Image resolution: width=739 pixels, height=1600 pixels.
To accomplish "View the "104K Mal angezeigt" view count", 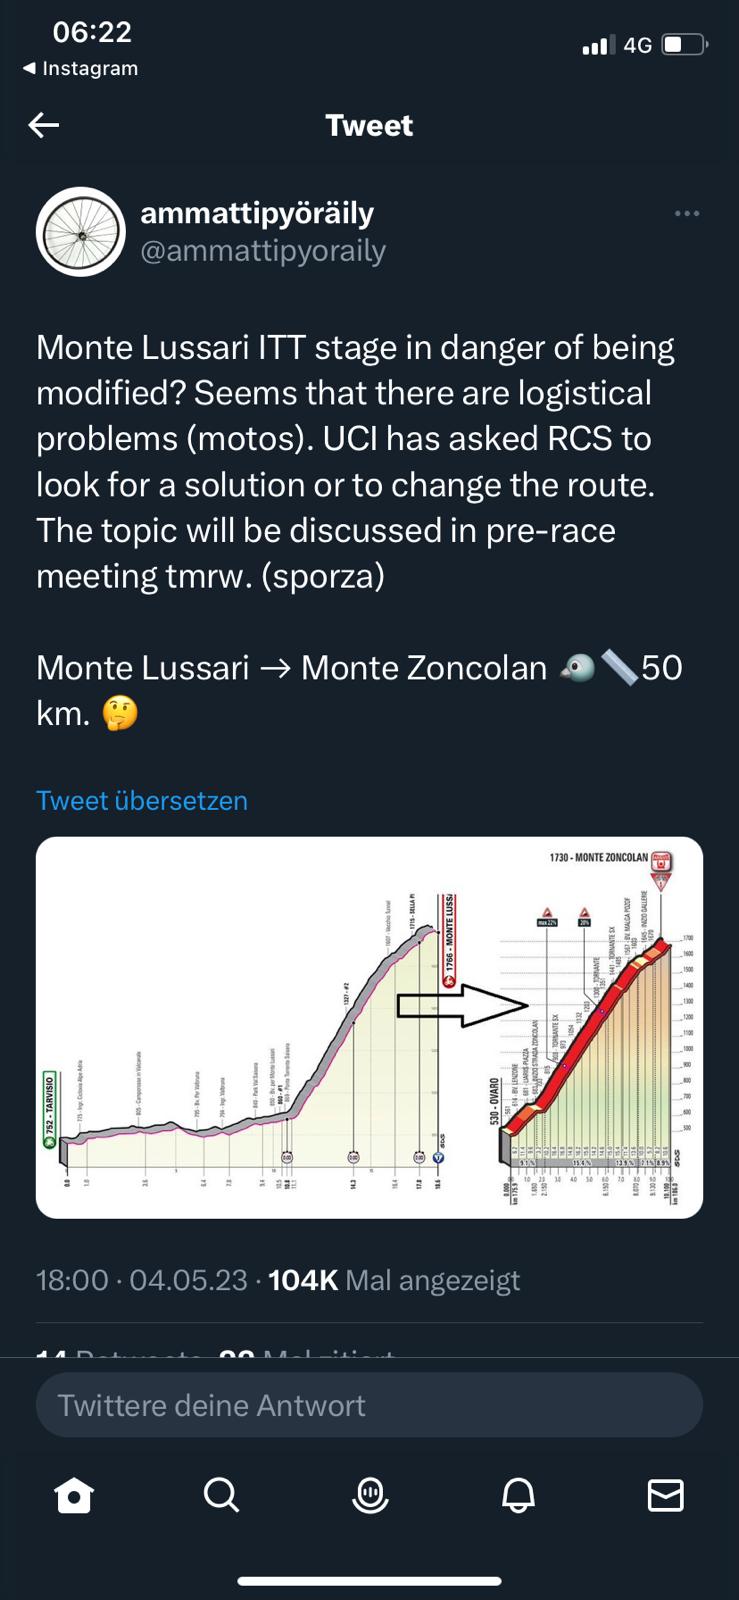I will pos(394,1280).
